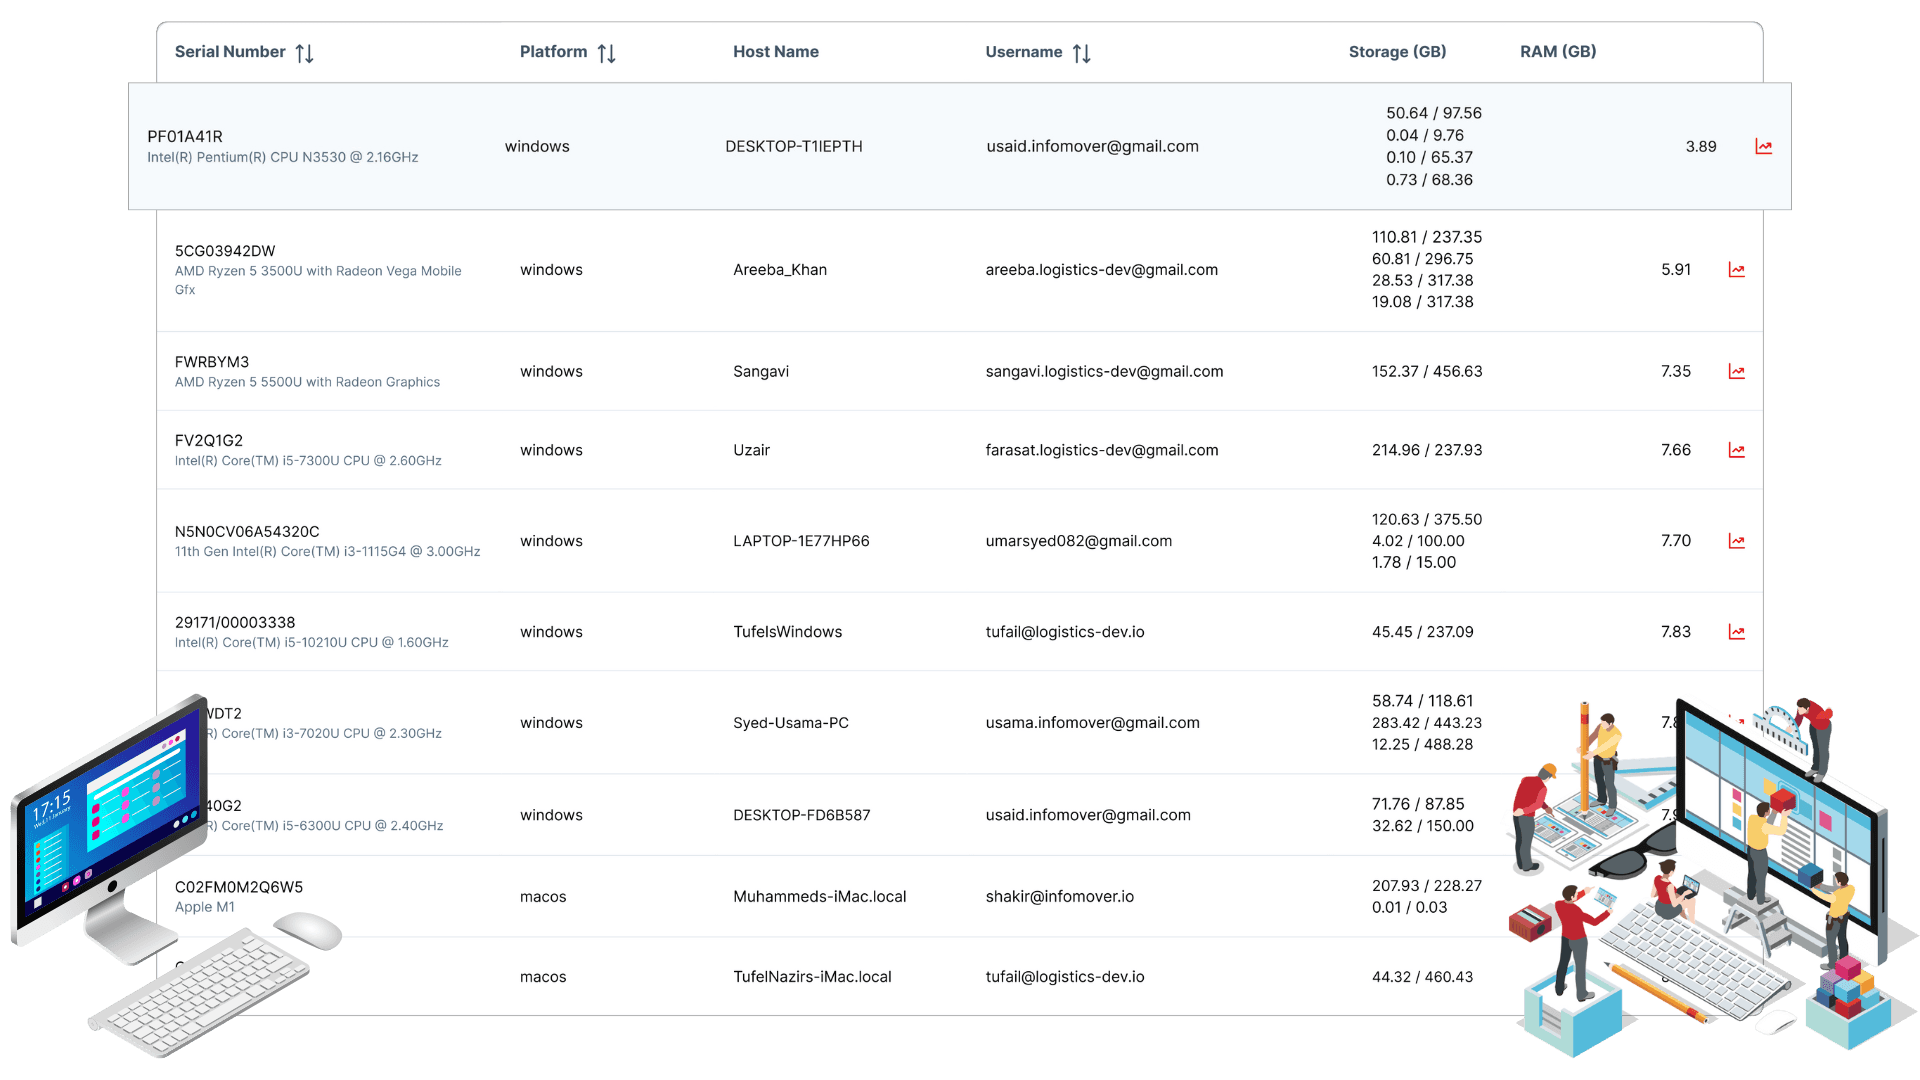Click RAM value 7.83

point(1676,632)
